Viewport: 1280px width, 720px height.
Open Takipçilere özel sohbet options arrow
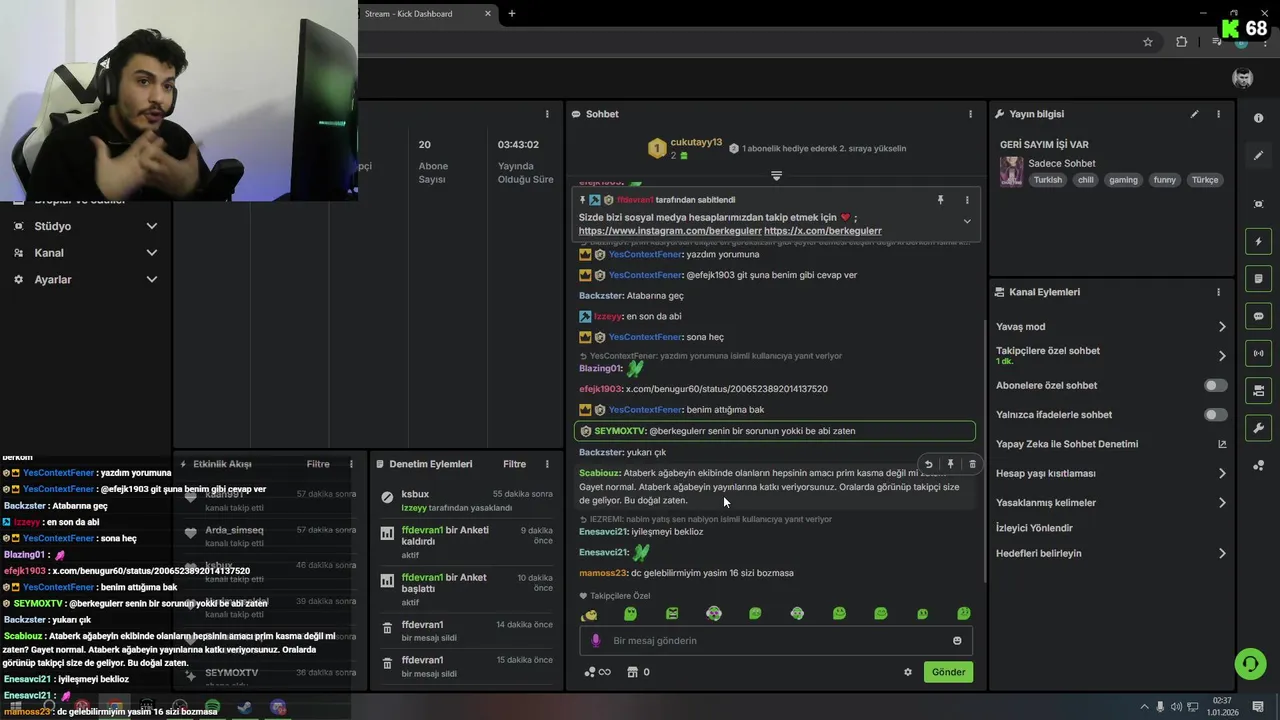tap(1222, 356)
